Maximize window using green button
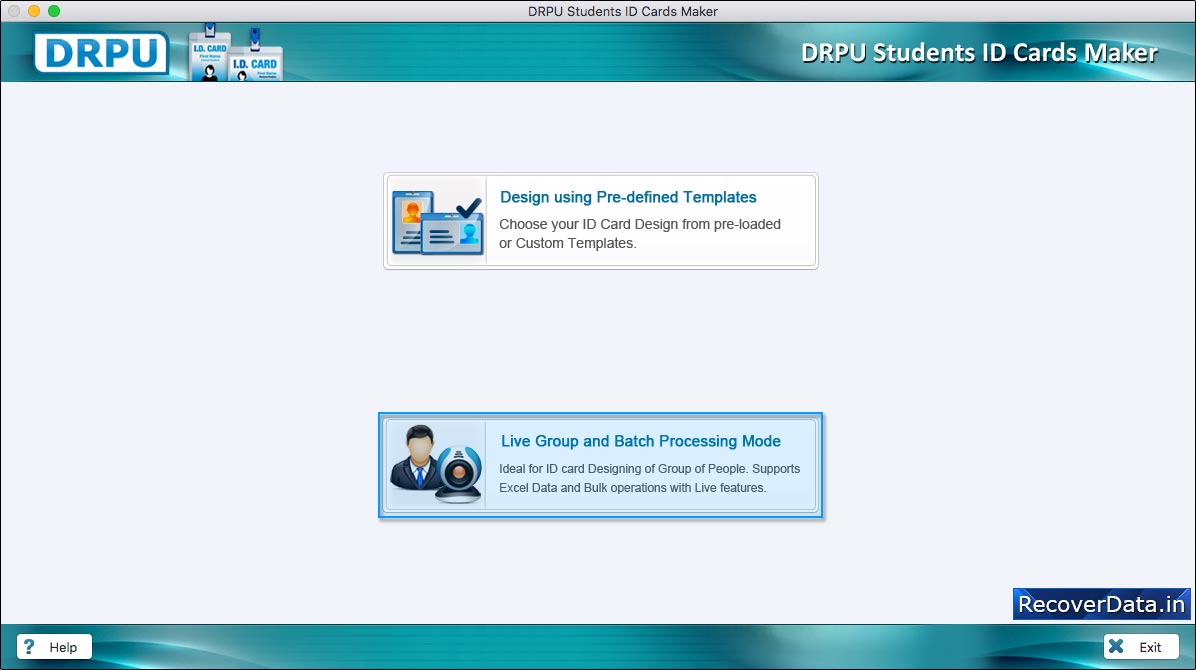Image resolution: width=1196 pixels, height=670 pixels. click(x=53, y=11)
